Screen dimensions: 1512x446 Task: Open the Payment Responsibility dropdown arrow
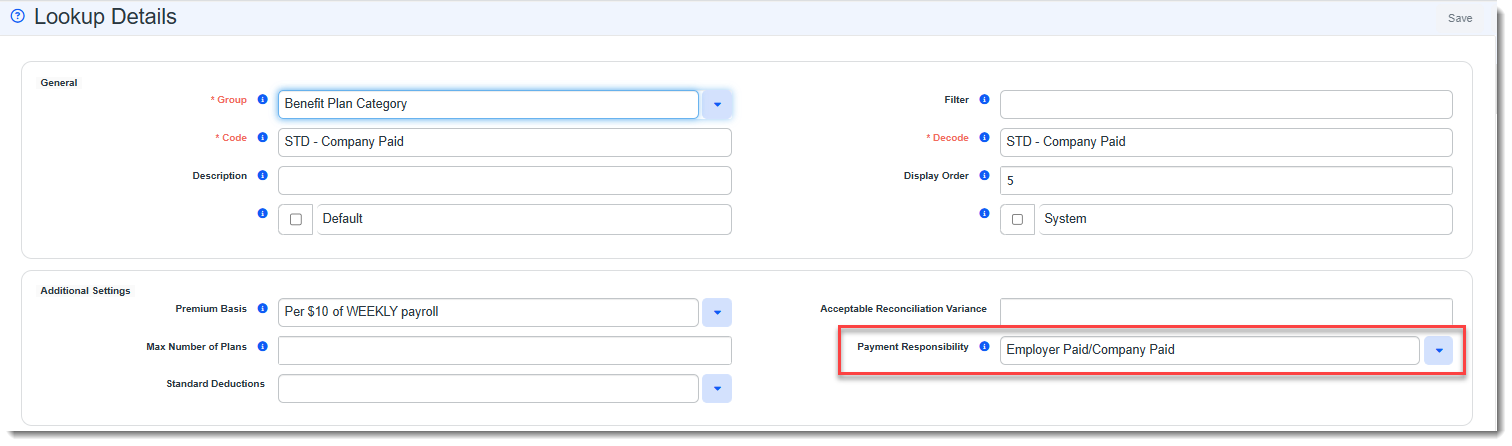pyautogui.click(x=1438, y=350)
